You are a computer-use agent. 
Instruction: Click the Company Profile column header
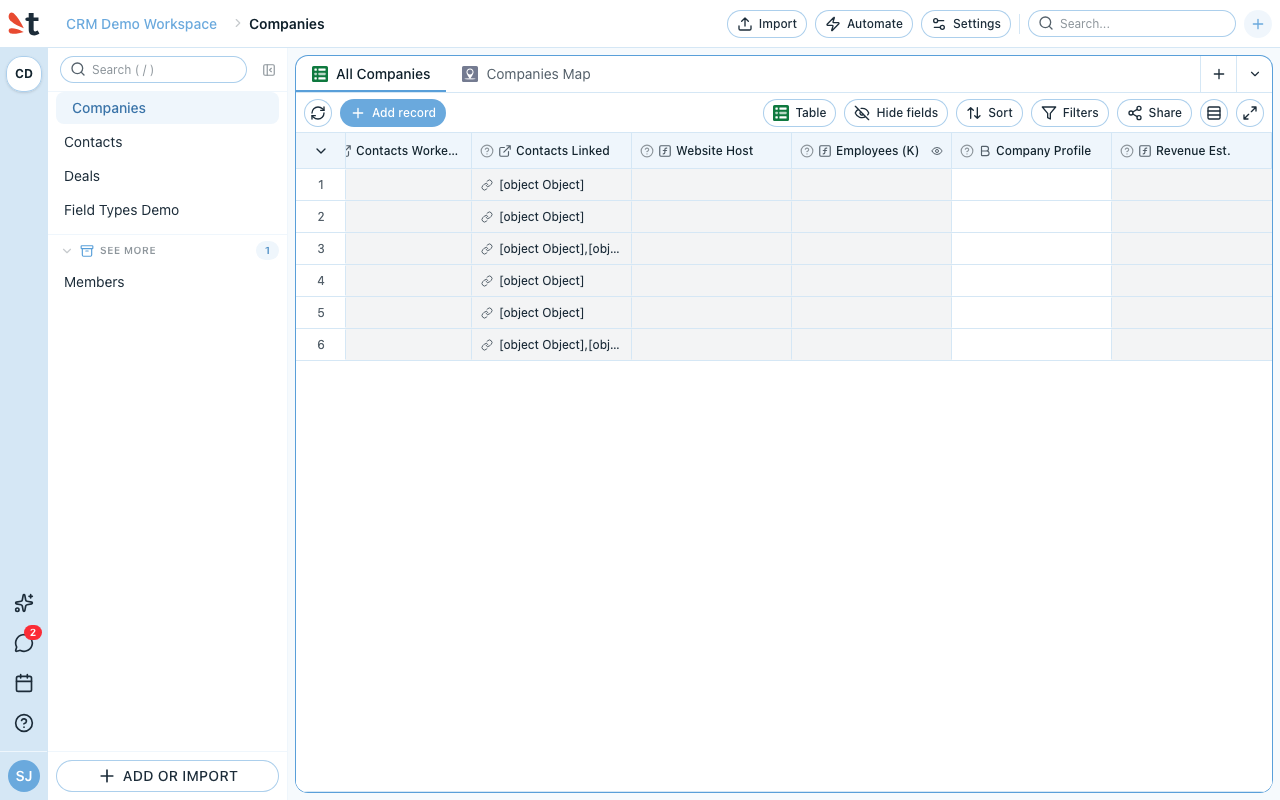pyautogui.click(x=1032, y=151)
